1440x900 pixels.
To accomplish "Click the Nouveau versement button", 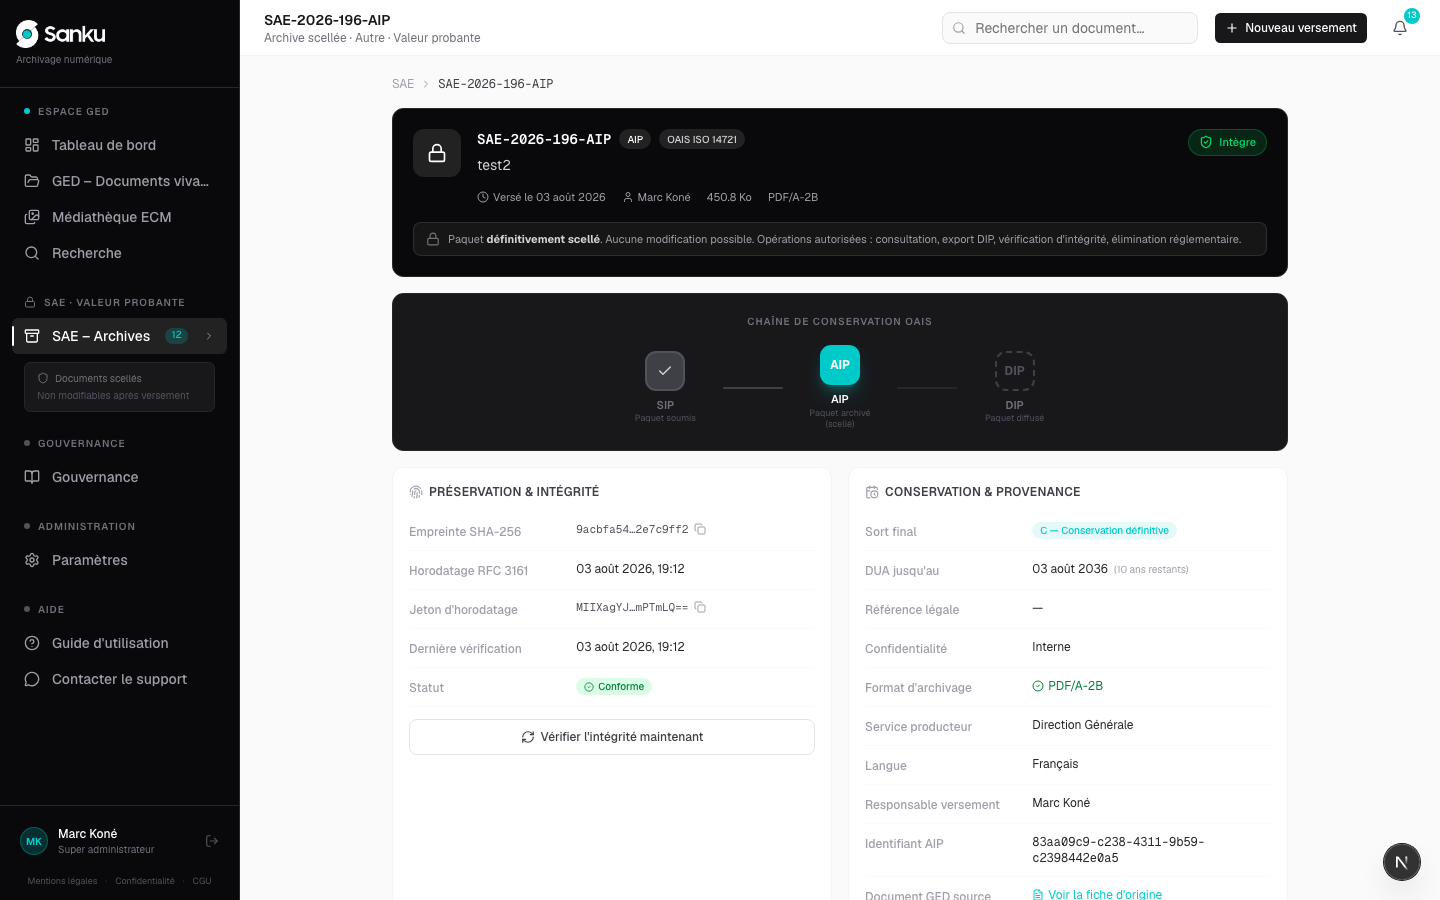I will click(x=1291, y=28).
